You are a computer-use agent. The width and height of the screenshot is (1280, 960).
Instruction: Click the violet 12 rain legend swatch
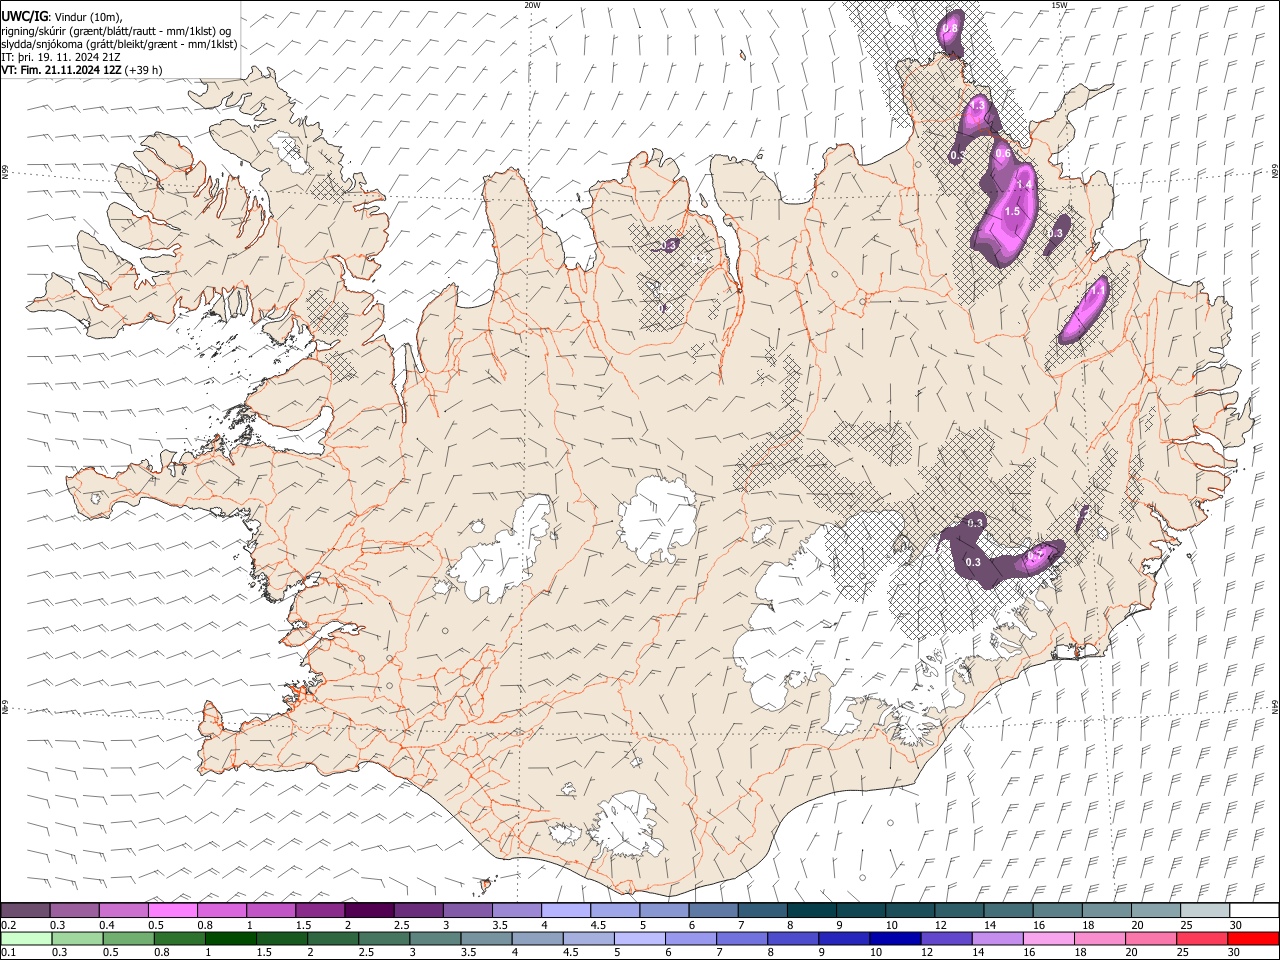945,938
